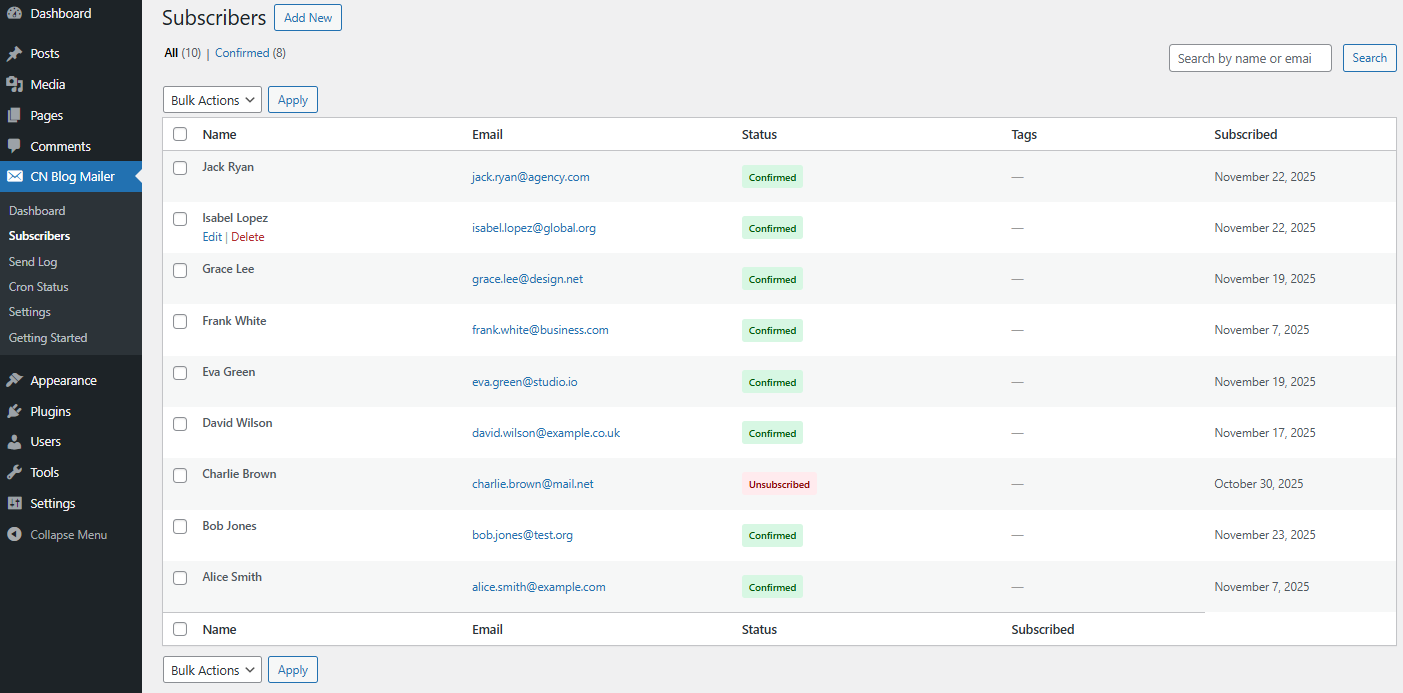Delete the Isabel Lopez subscriber
Screen dimensions: 1403x693
pyautogui.click(x=247, y=237)
